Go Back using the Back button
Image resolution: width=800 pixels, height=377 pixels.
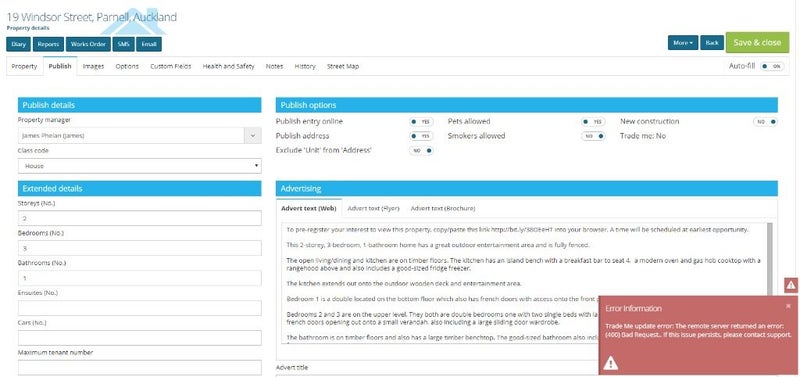[712, 43]
